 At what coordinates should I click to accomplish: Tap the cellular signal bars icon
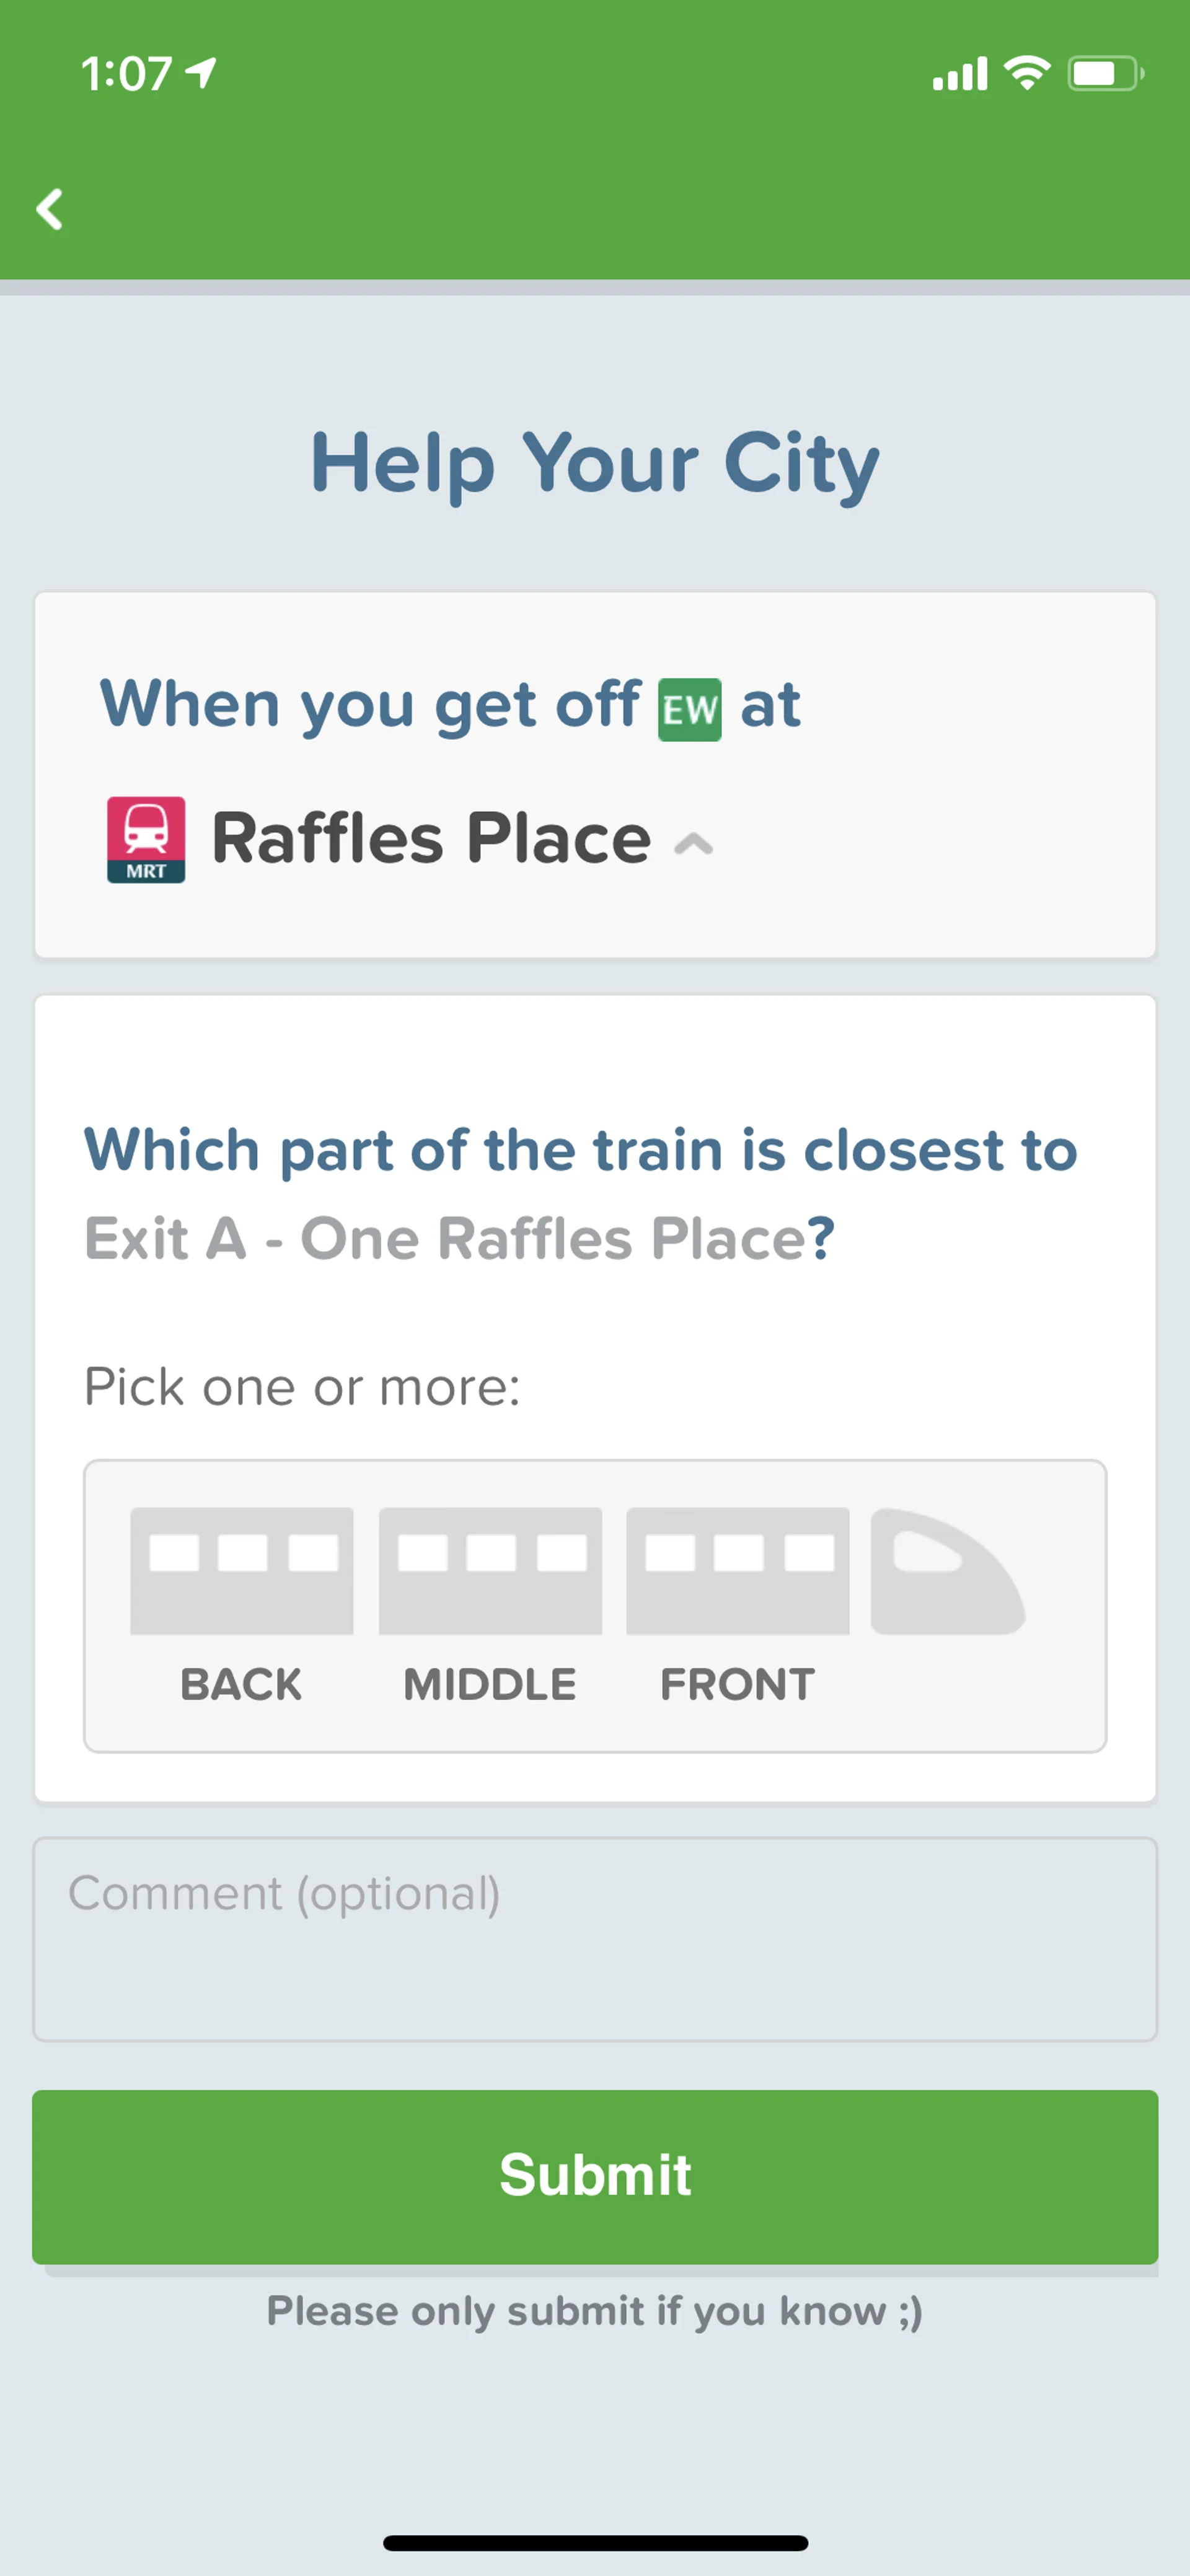(x=959, y=74)
